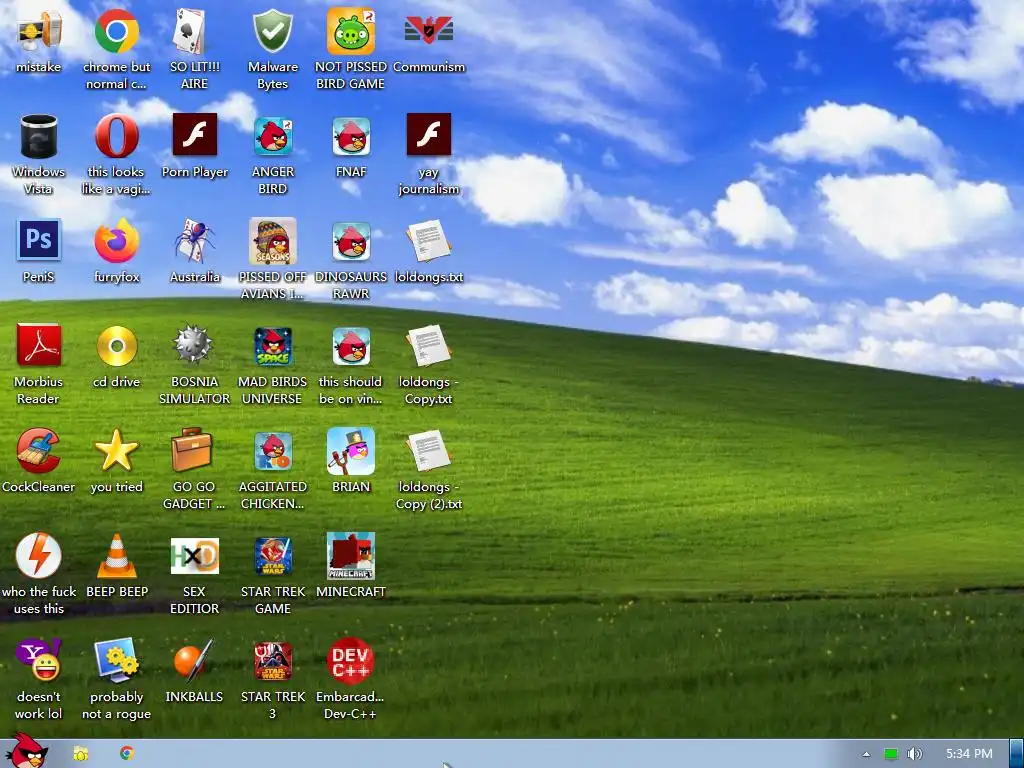
Task: Select the 'this should be on vin...' icon
Action: [351, 347]
